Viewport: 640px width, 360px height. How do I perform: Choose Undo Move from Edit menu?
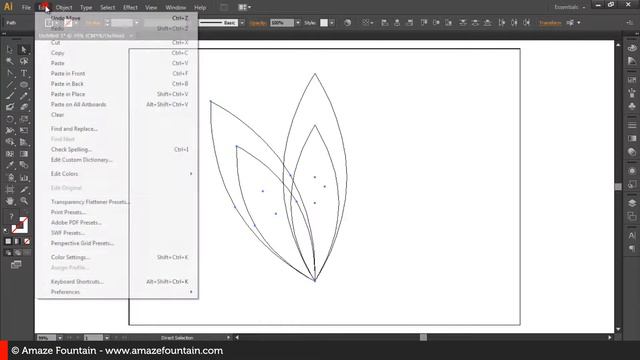coord(117,18)
